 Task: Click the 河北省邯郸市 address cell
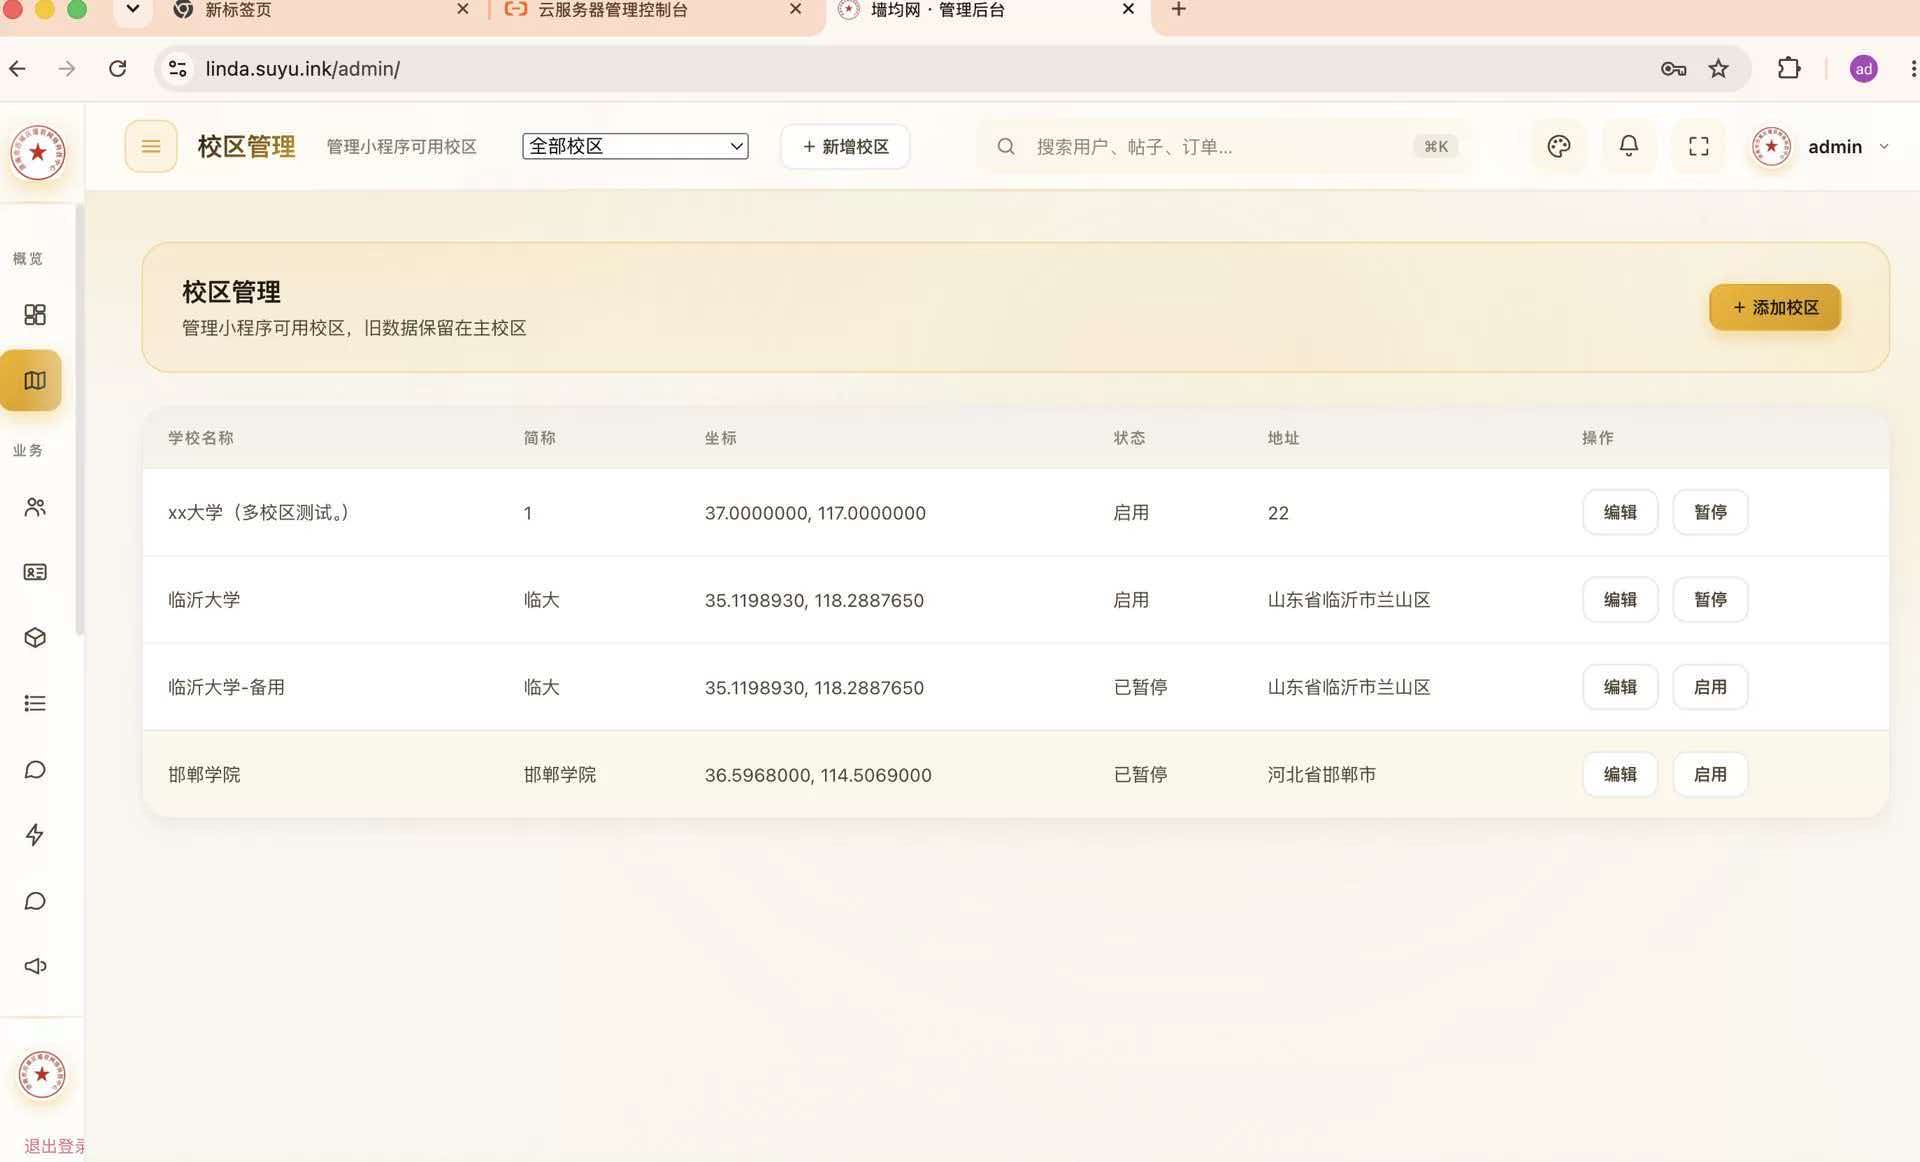[x=1321, y=774]
